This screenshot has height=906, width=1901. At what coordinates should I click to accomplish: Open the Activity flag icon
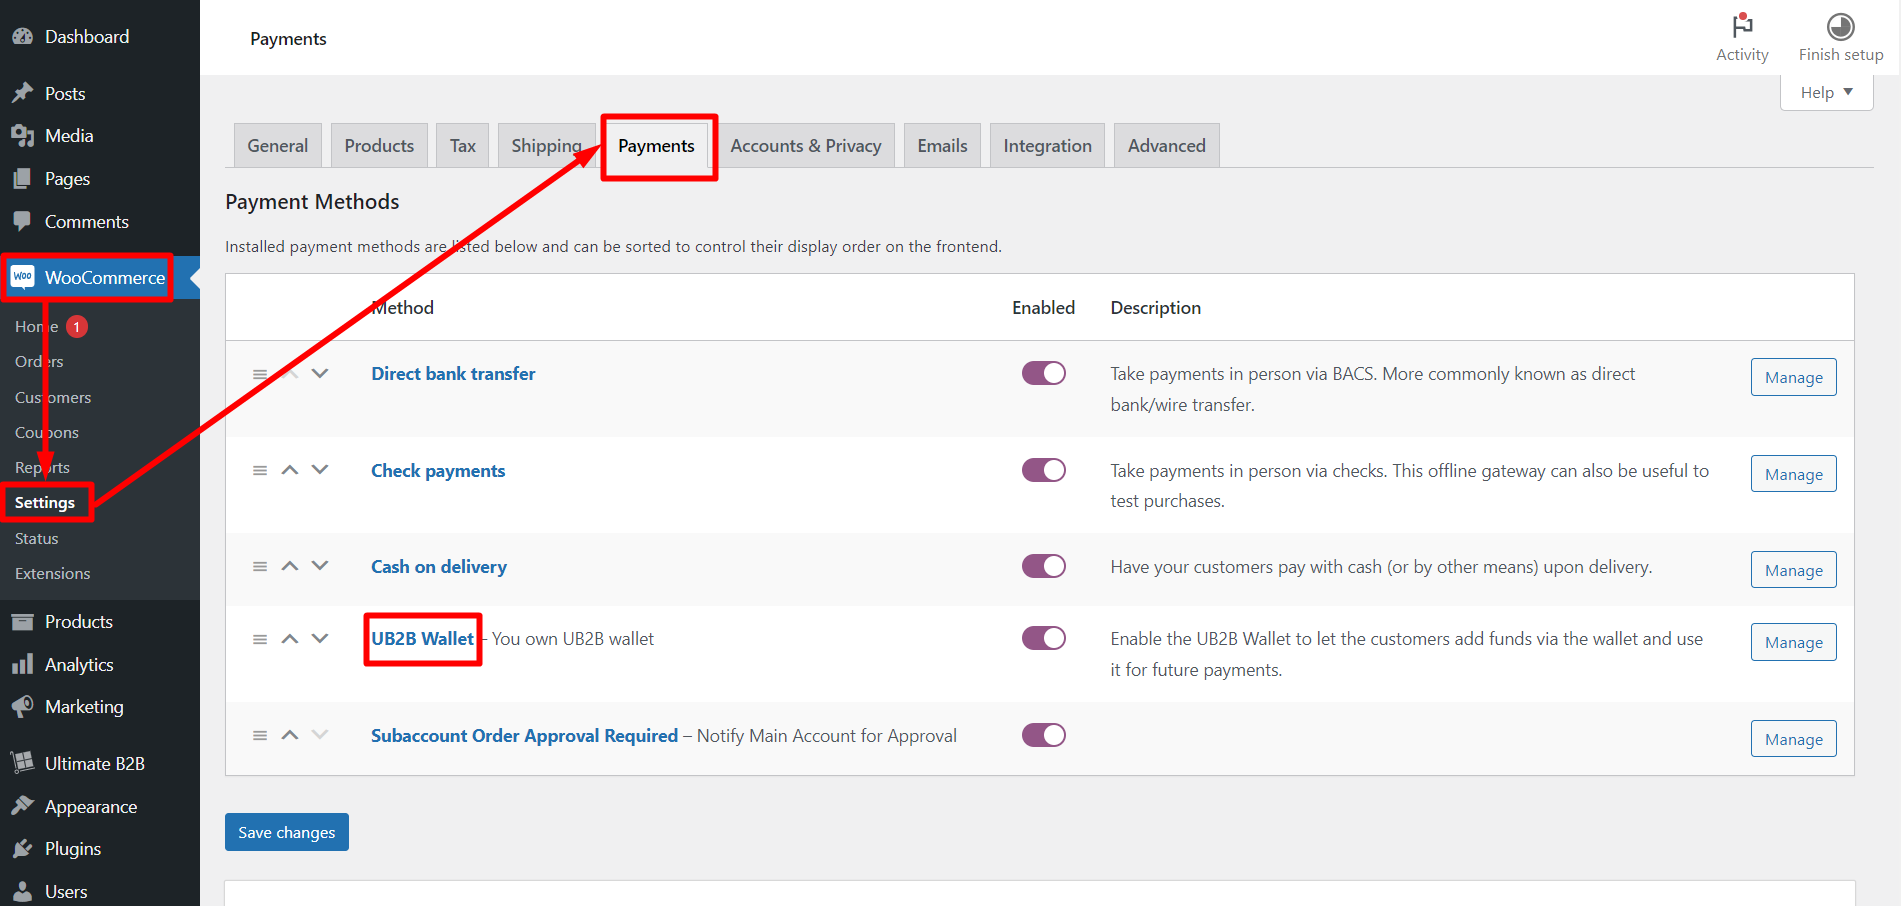1742,25
